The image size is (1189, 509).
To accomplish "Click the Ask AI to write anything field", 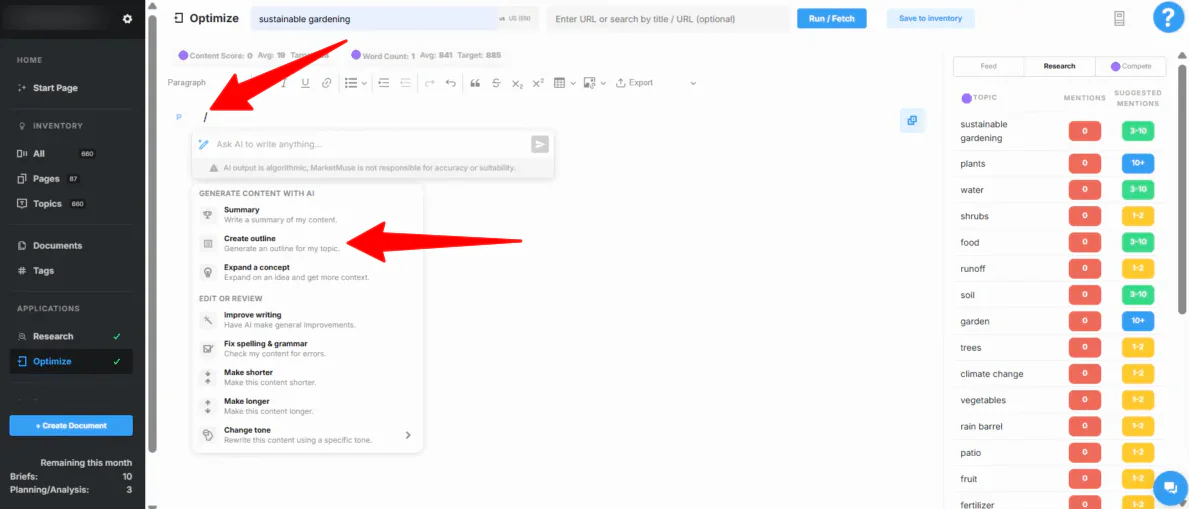I will click(x=372, y=144).
